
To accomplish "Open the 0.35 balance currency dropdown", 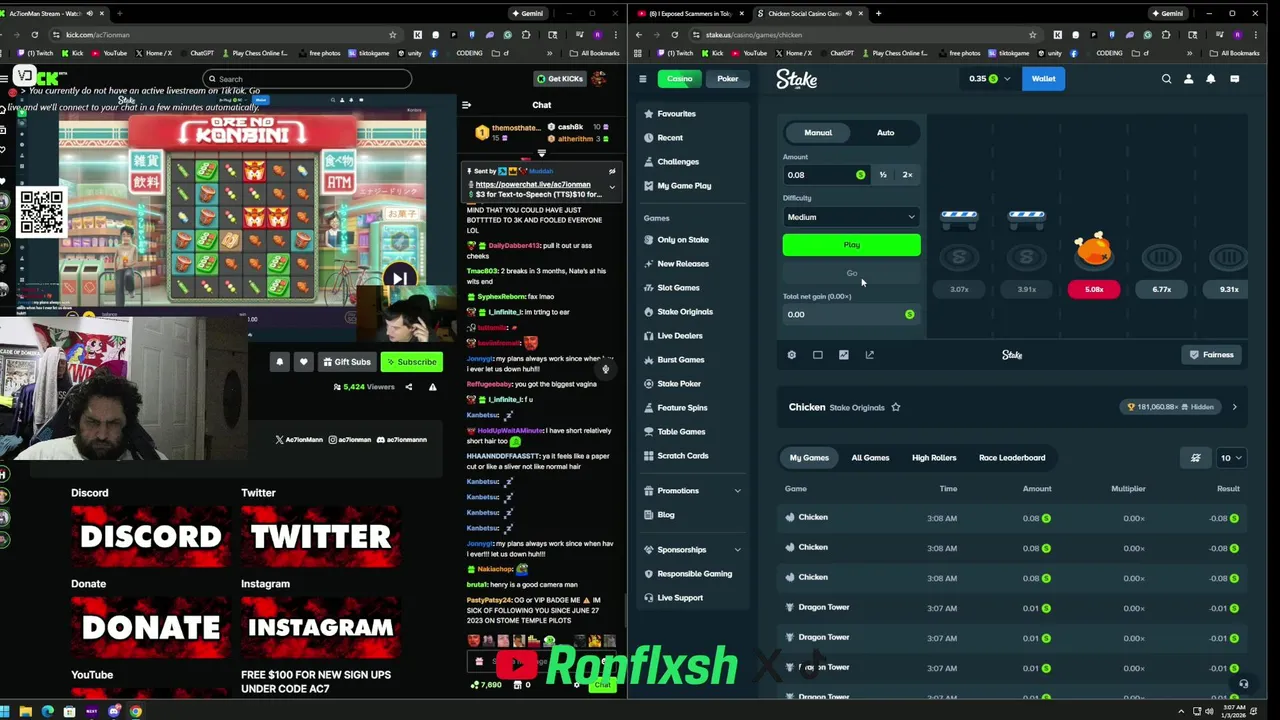I will tap(989, 79).
